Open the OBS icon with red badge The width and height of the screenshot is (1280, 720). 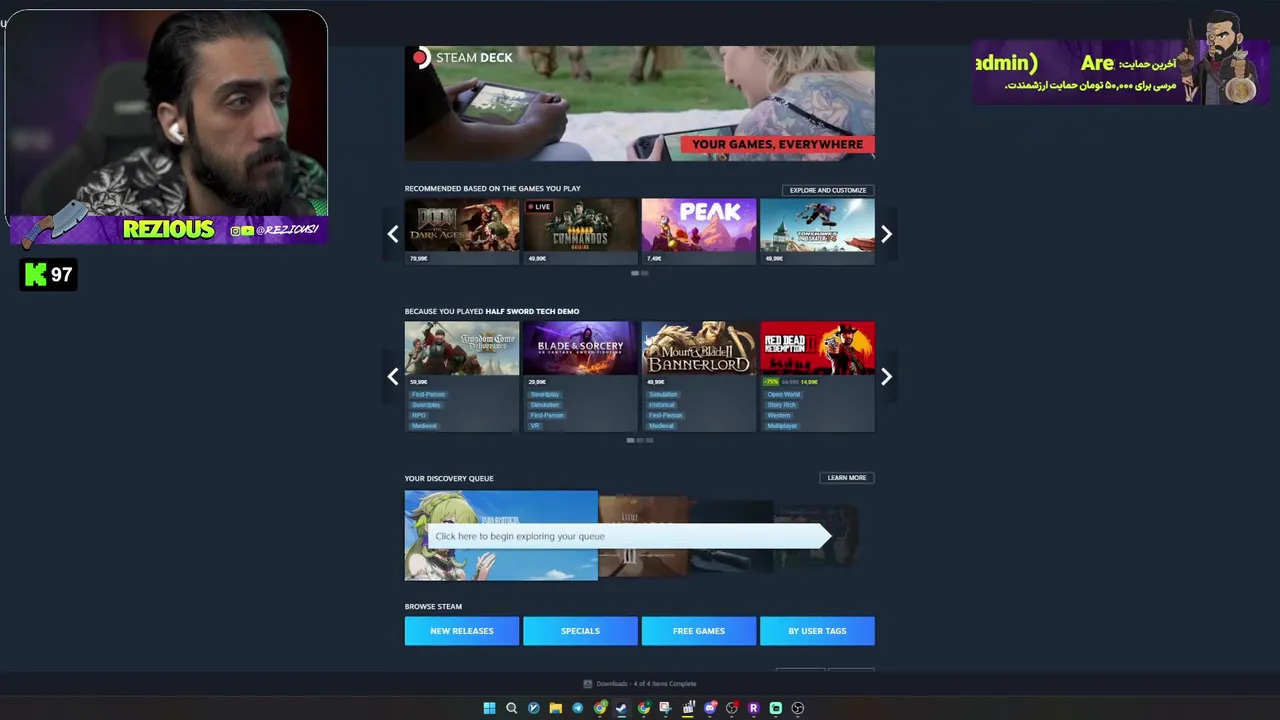[x=732, y=708]
